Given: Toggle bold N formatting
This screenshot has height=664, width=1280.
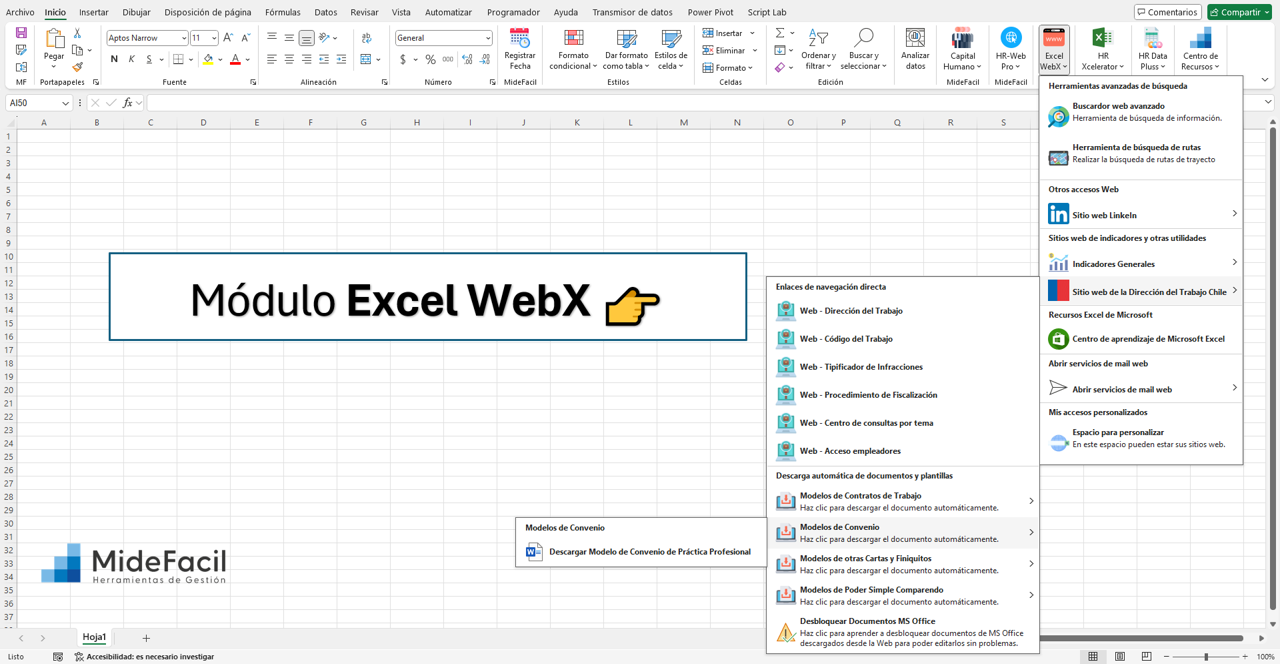Looking at the screenshot, I should tap(114, 60).
